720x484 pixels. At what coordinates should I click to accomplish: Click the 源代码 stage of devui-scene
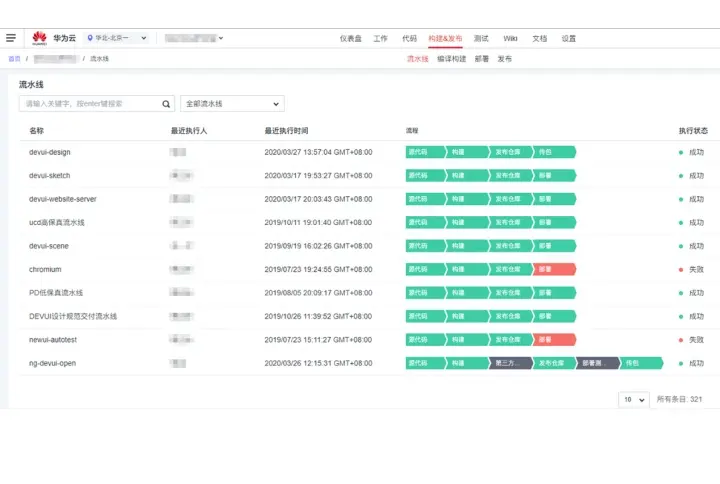tap(425, 246)
